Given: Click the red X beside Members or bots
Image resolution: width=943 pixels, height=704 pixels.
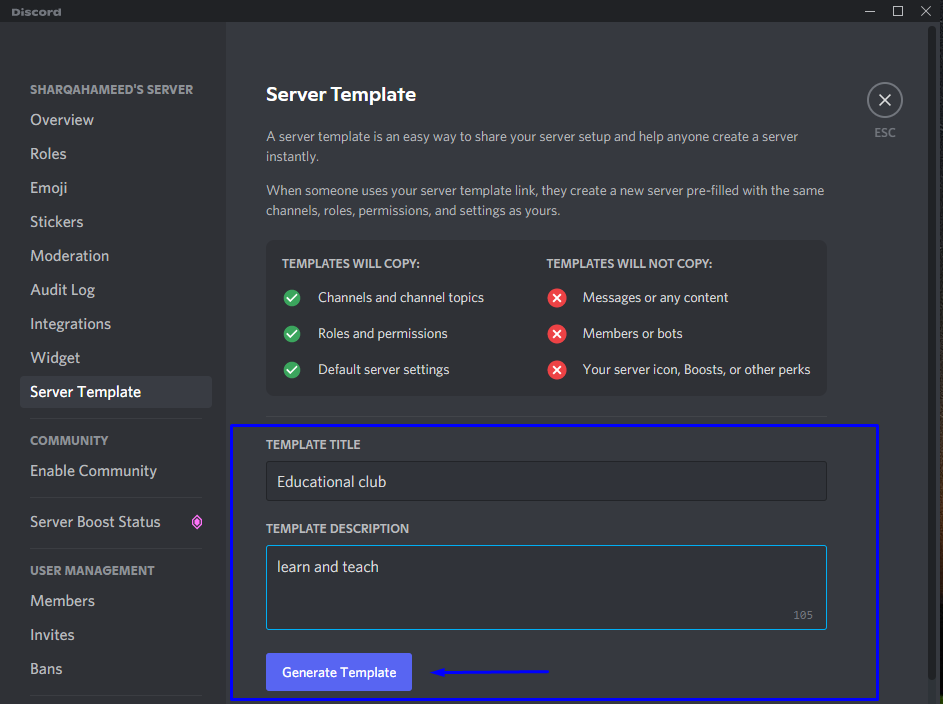Looking at the screenshot, I should point(557,333).
